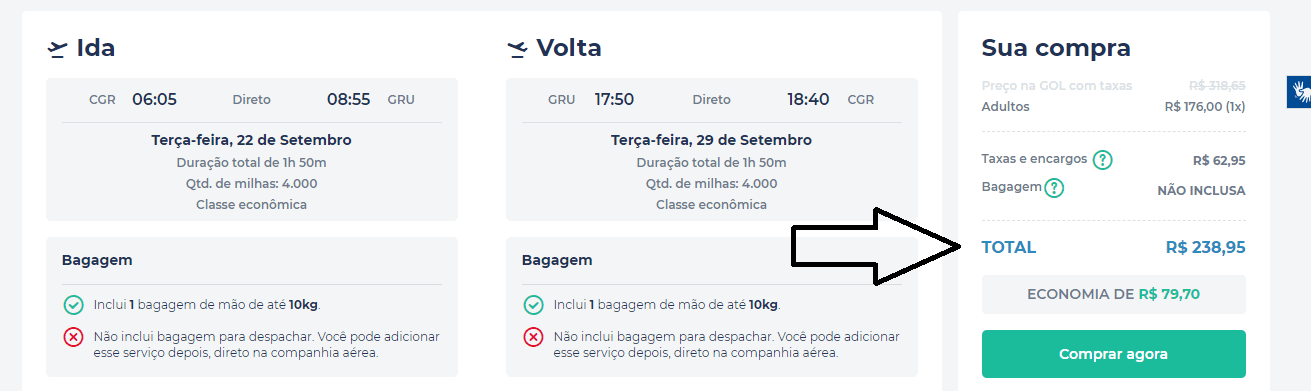This screenshot has height=391, width=1311.
Task: Open the Bagagem help question icon
Action: pos(1054,188)
